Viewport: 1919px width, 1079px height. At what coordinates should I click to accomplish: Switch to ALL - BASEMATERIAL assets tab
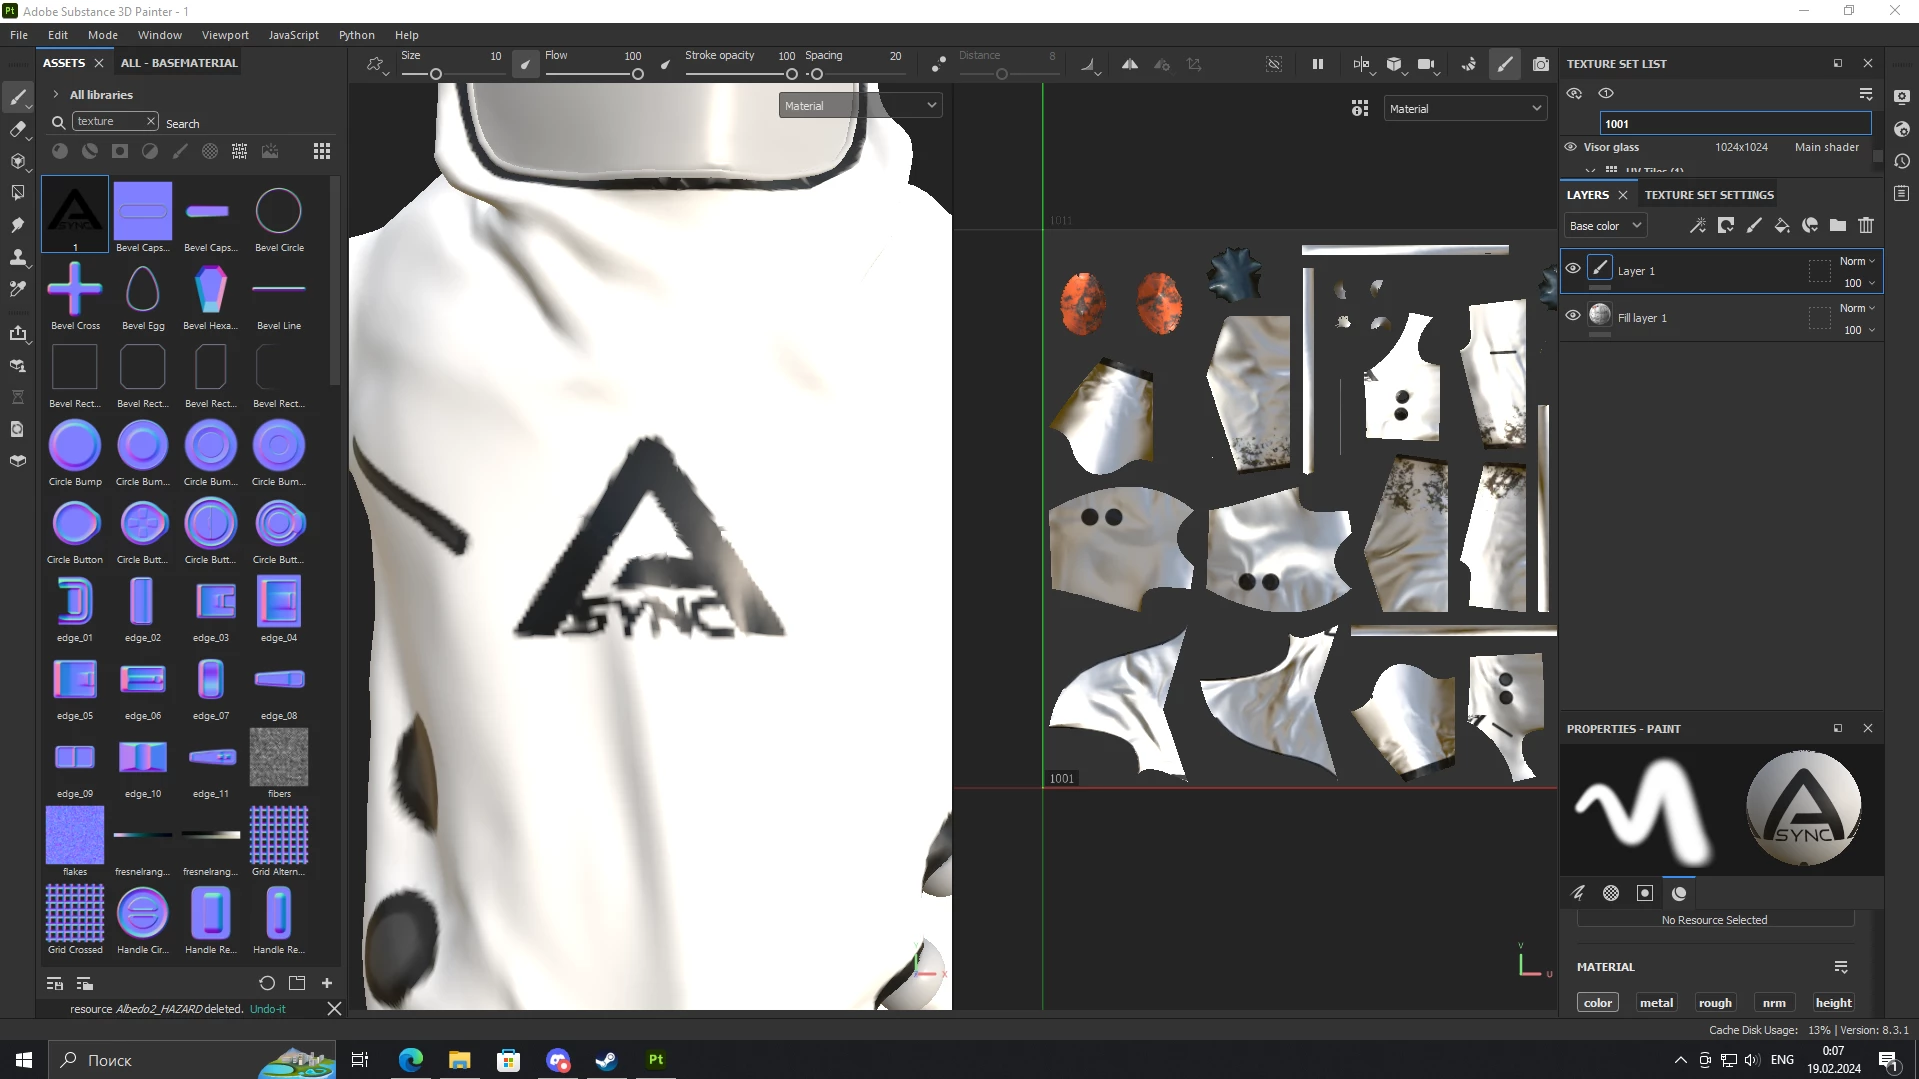(179, 63)
